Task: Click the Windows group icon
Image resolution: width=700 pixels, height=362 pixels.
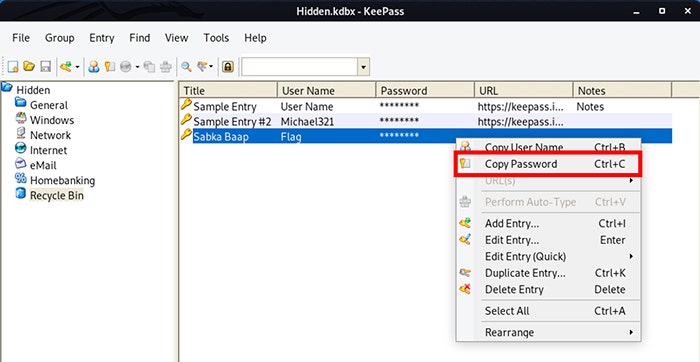Action: coord(21,118)
